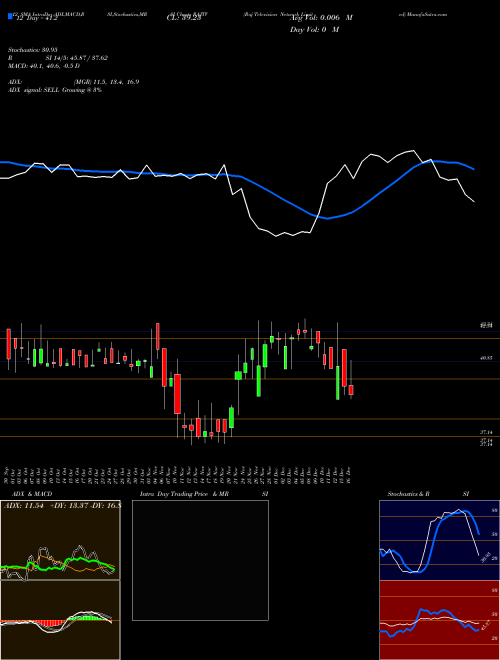Click the ADX & MACD panel title
The height and width of the screenshot is (660, 500).
point(32,494)
